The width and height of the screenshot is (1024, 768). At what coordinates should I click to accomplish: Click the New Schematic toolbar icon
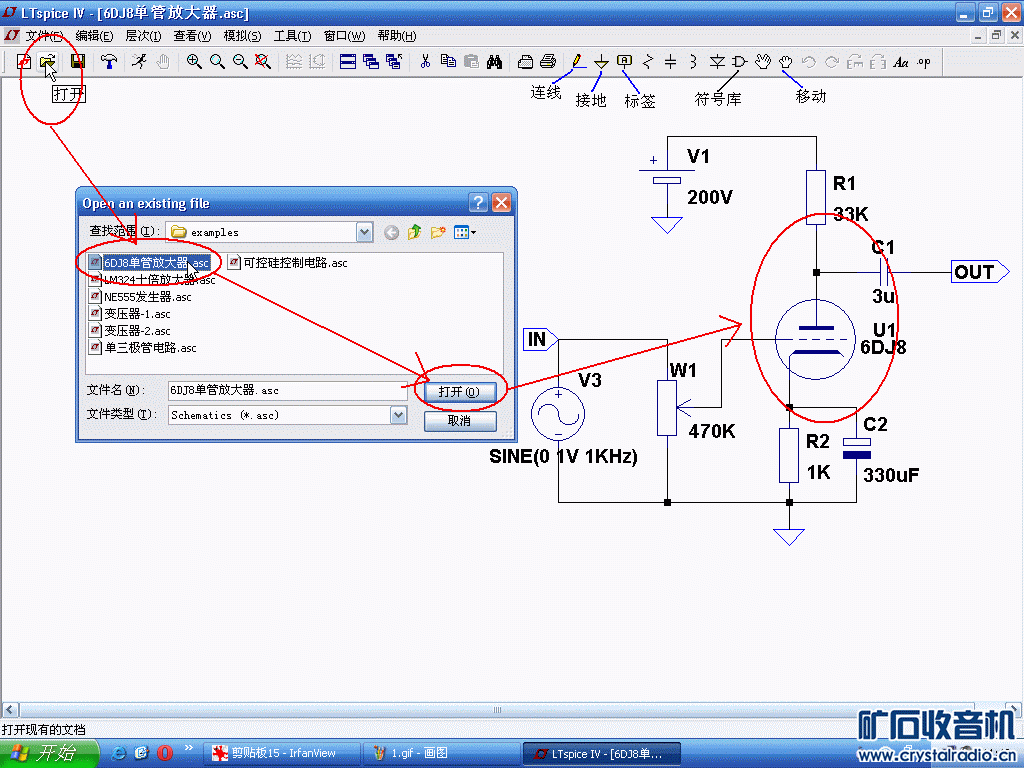point(24,61)
